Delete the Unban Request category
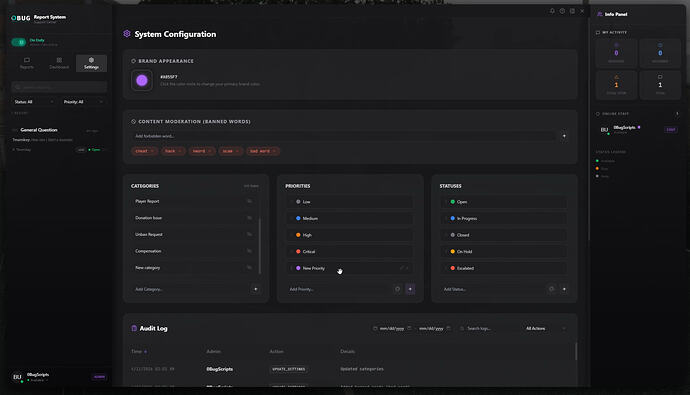This screenshot has height=395, width=690. [x=250, y=234]
